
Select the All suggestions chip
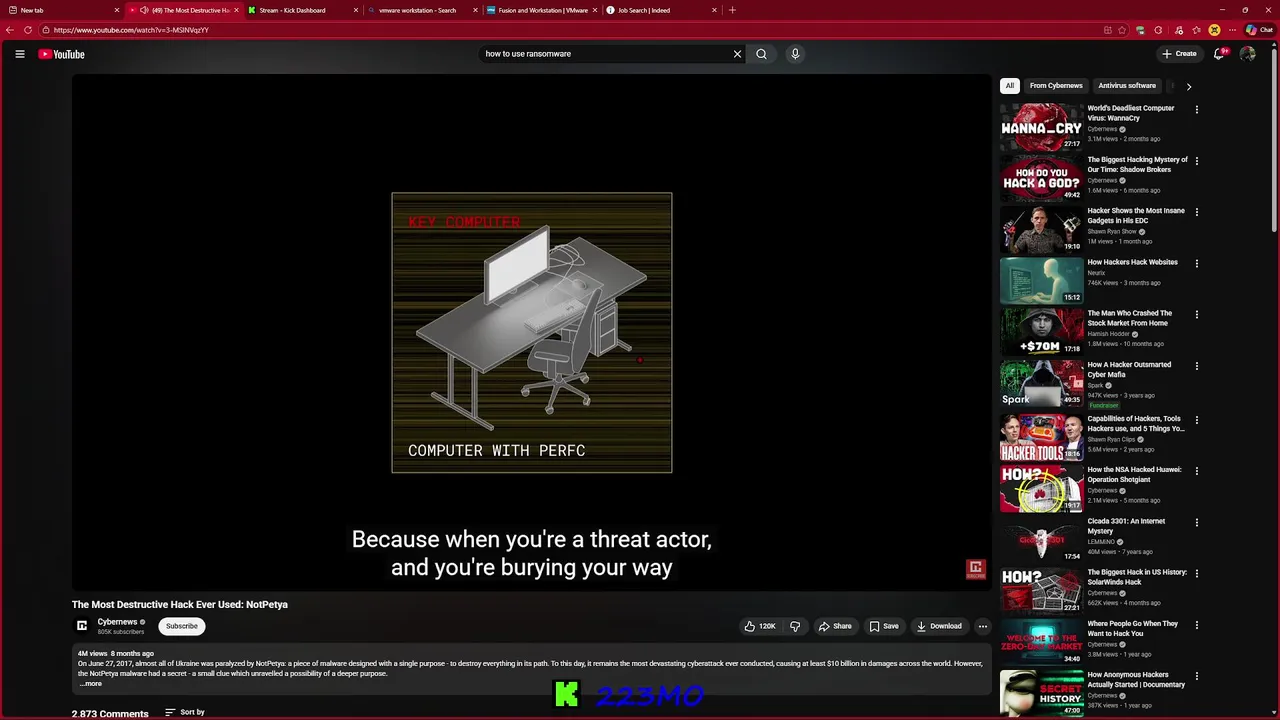[1010, 86]
